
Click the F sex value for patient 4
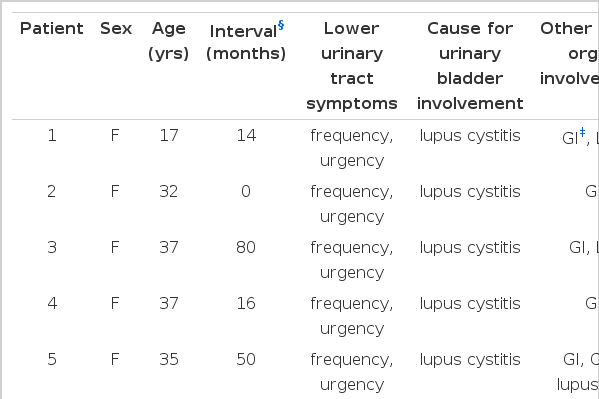point(115,303)
